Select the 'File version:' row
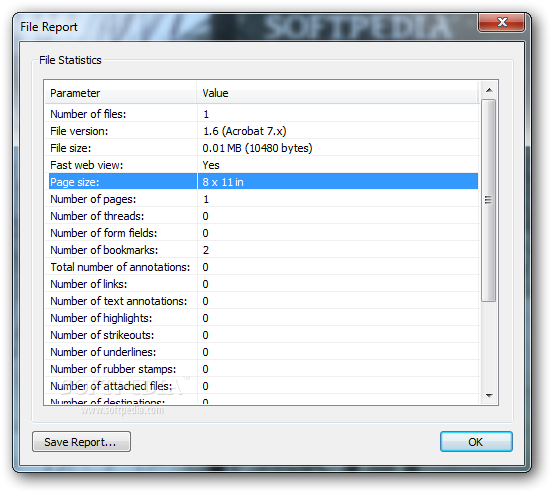Screen dimensions: 552x493 pos(262,131)
